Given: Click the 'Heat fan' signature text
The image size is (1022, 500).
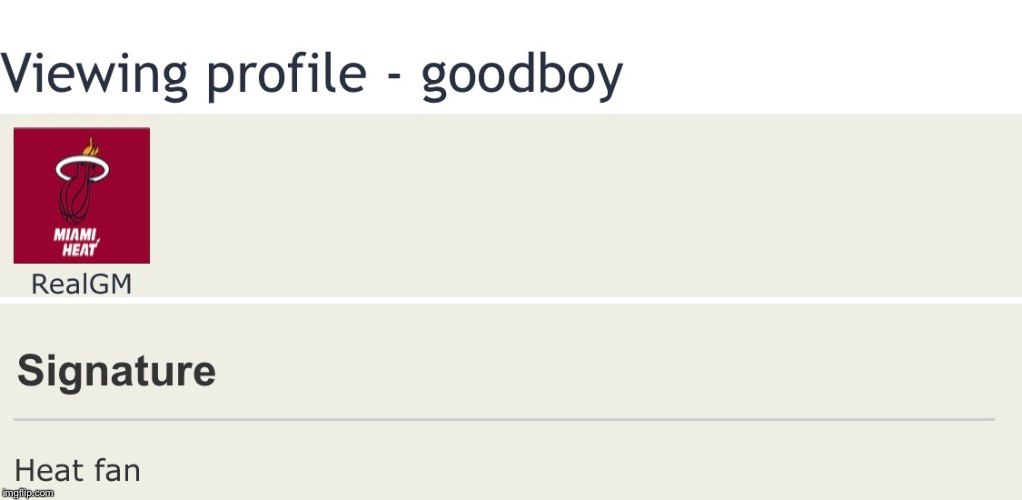Looking at the screenshot, I should pyautogui.click(x=77, y=470).
